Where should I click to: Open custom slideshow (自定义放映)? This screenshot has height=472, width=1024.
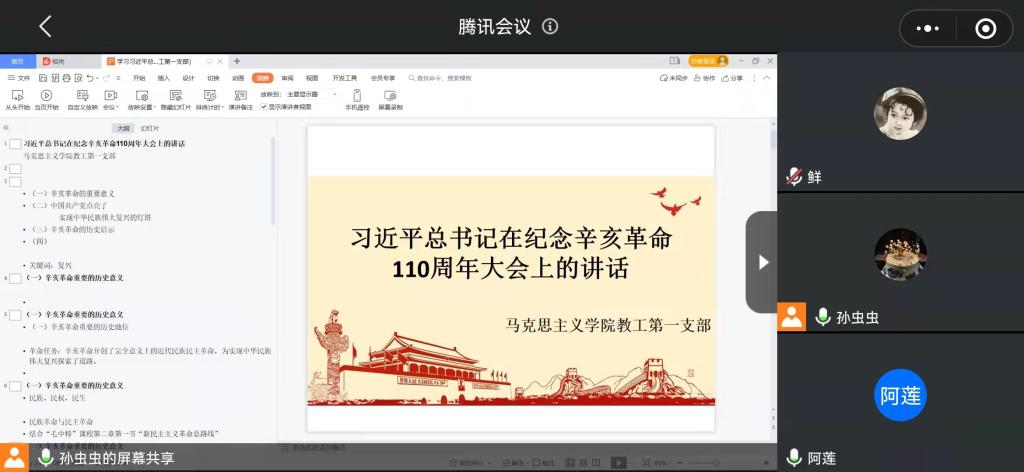[82, 97]
